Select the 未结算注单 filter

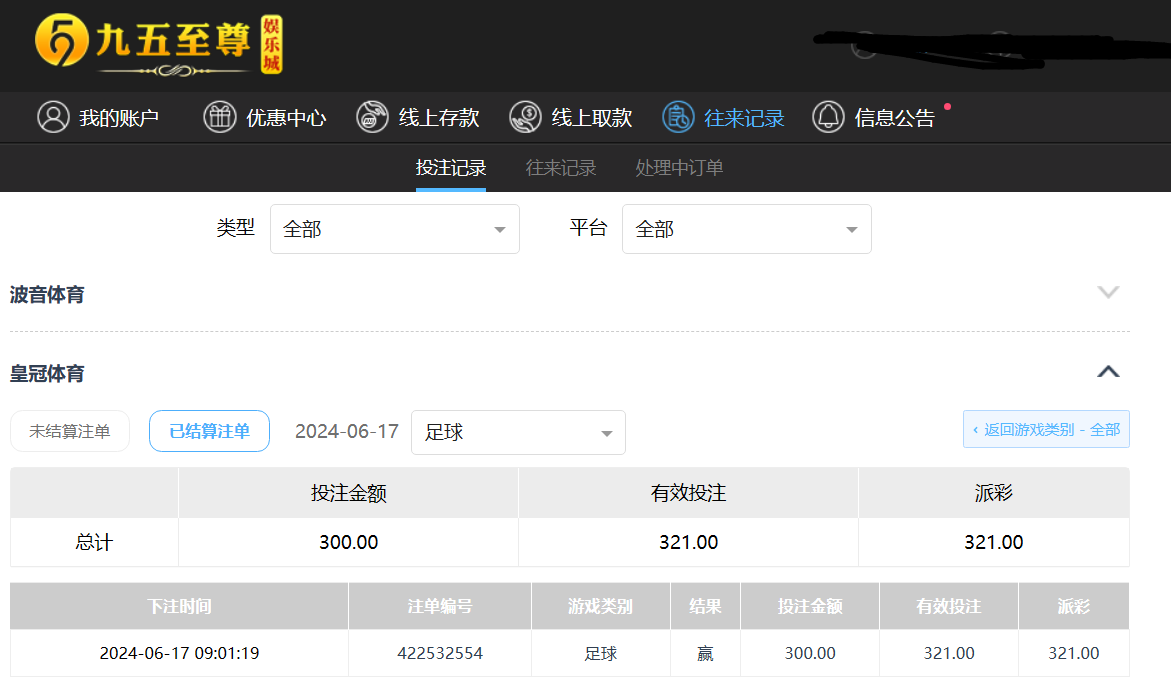70,431
